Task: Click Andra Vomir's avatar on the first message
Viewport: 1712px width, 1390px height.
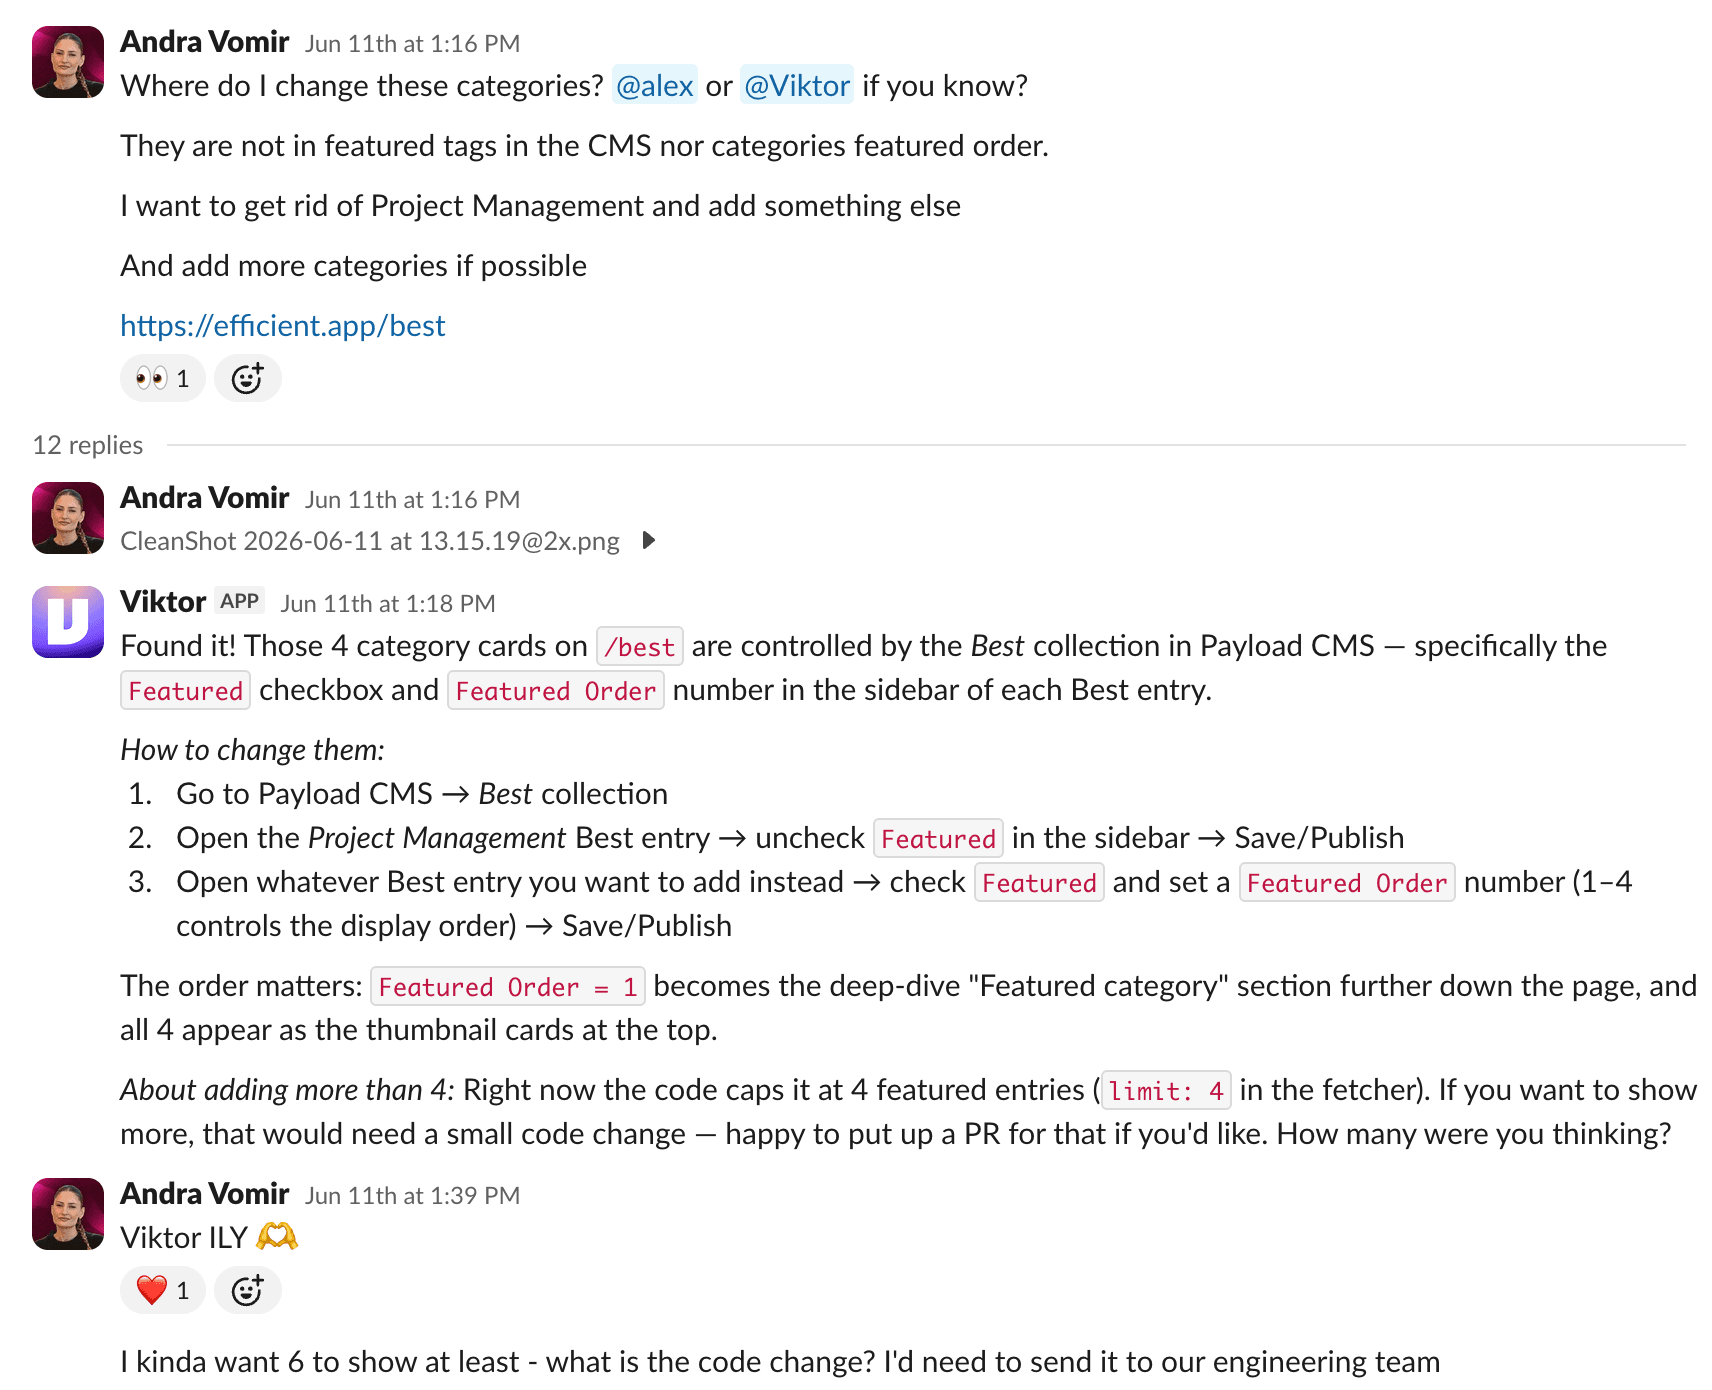Action: (x=68, y=62)
